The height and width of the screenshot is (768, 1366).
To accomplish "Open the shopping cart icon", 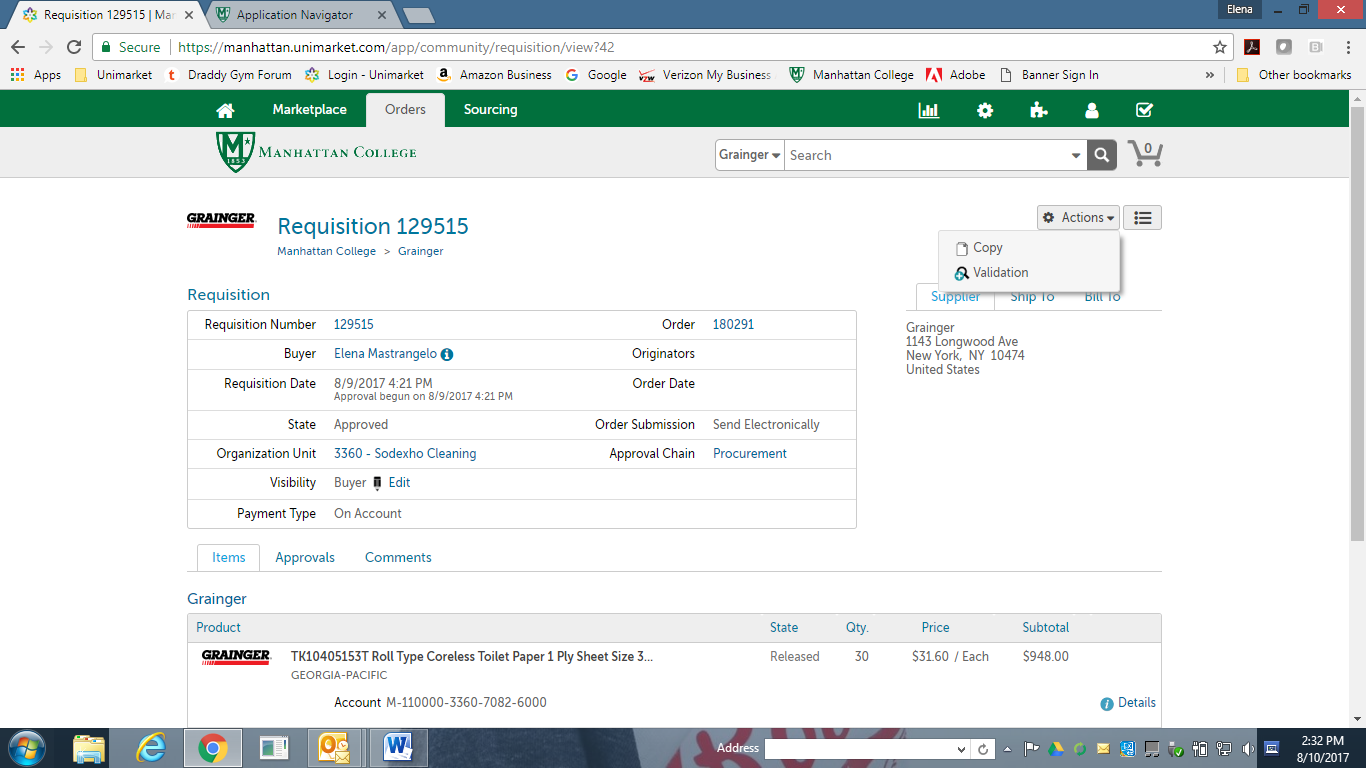I will (1145, 153).
